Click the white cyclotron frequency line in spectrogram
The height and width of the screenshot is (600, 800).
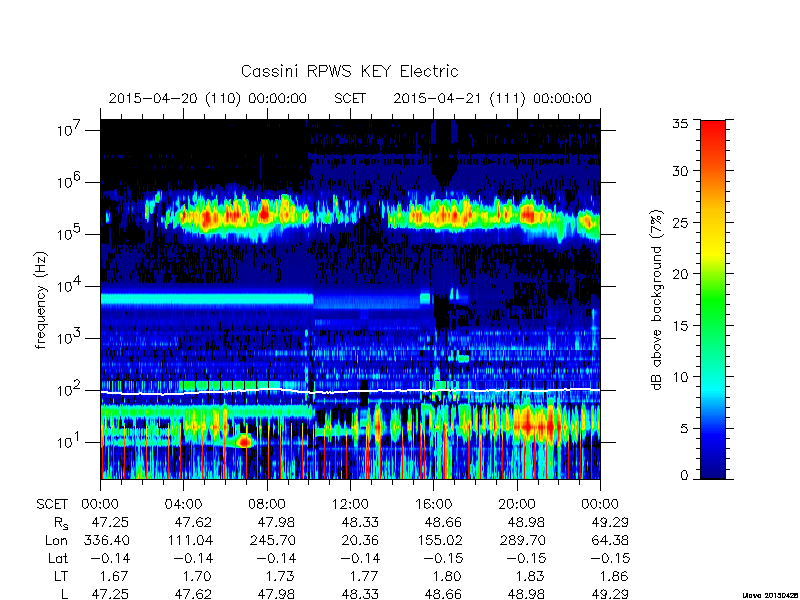350,391
